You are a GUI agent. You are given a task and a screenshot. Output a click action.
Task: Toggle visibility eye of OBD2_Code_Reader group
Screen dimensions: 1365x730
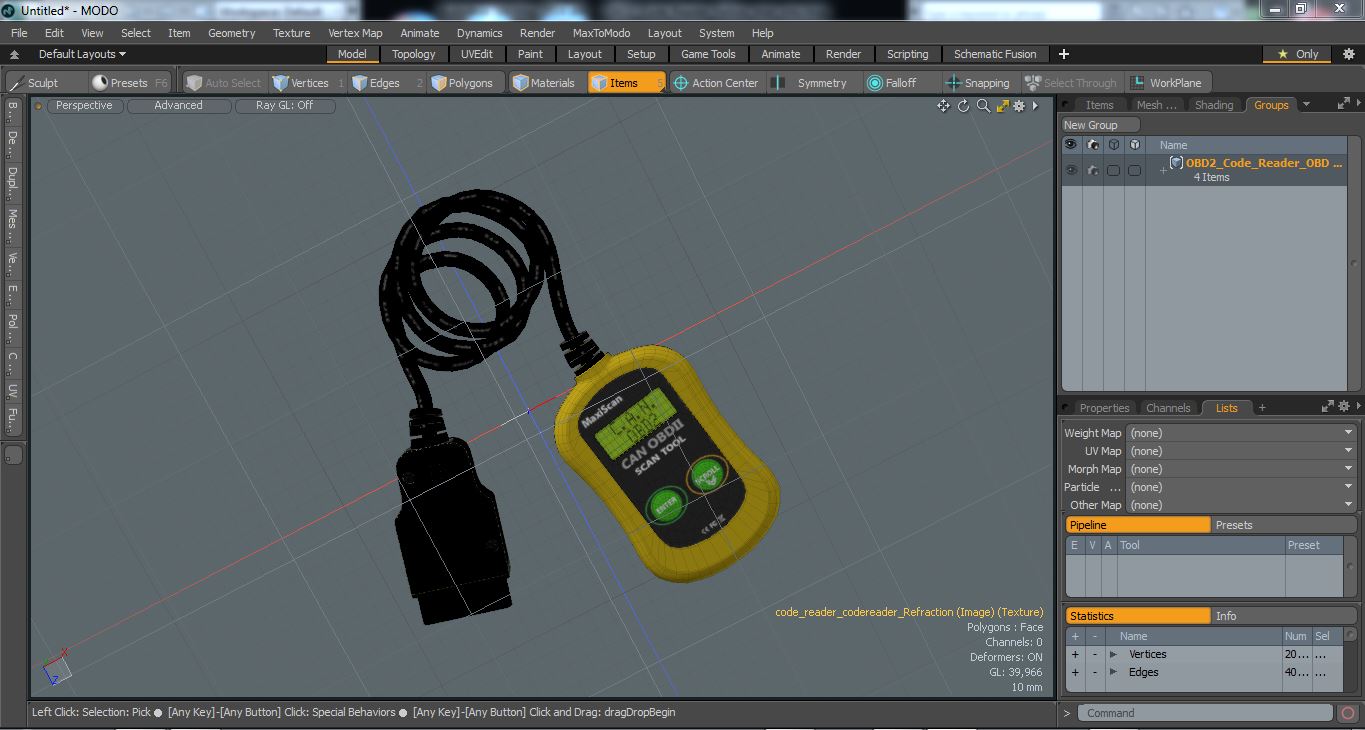1071,170
